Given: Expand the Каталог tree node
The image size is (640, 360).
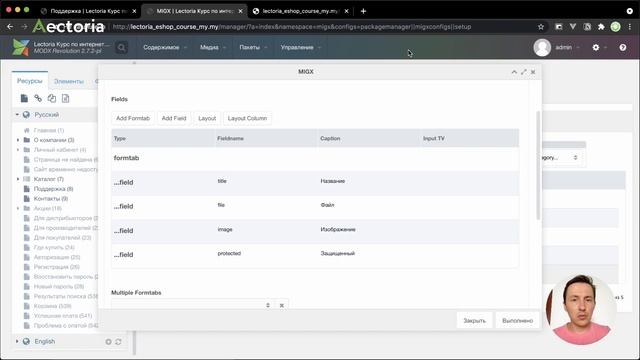Looking at the screenshot, I should coord(18,179).
